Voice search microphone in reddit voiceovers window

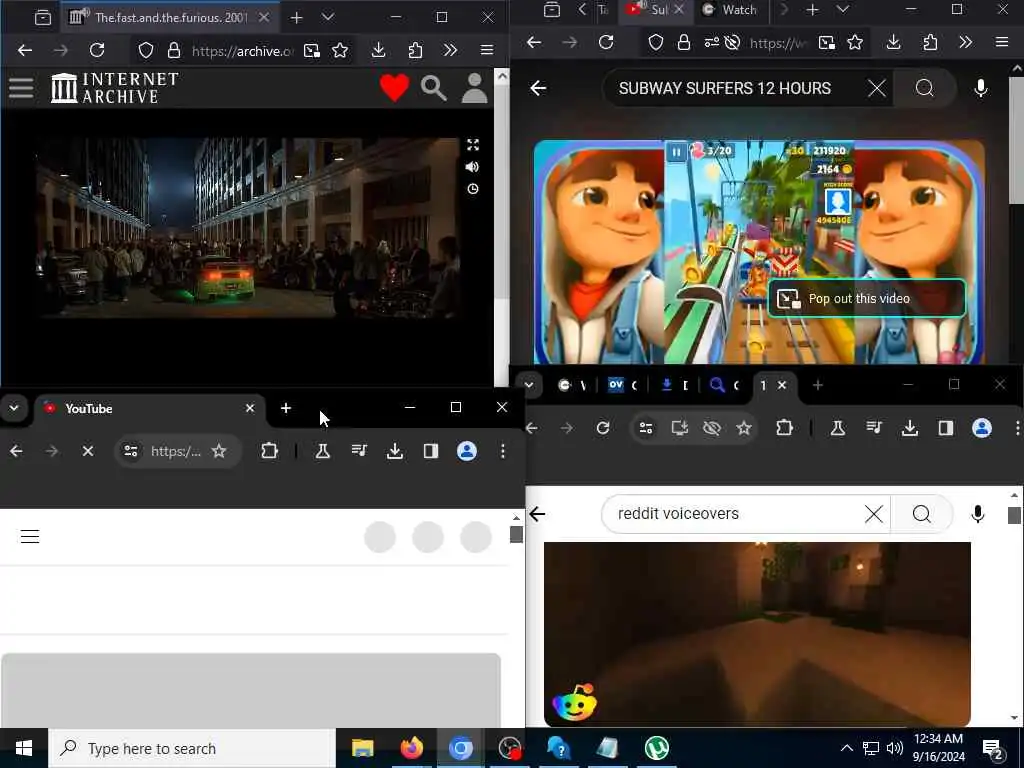pos(978,514)
